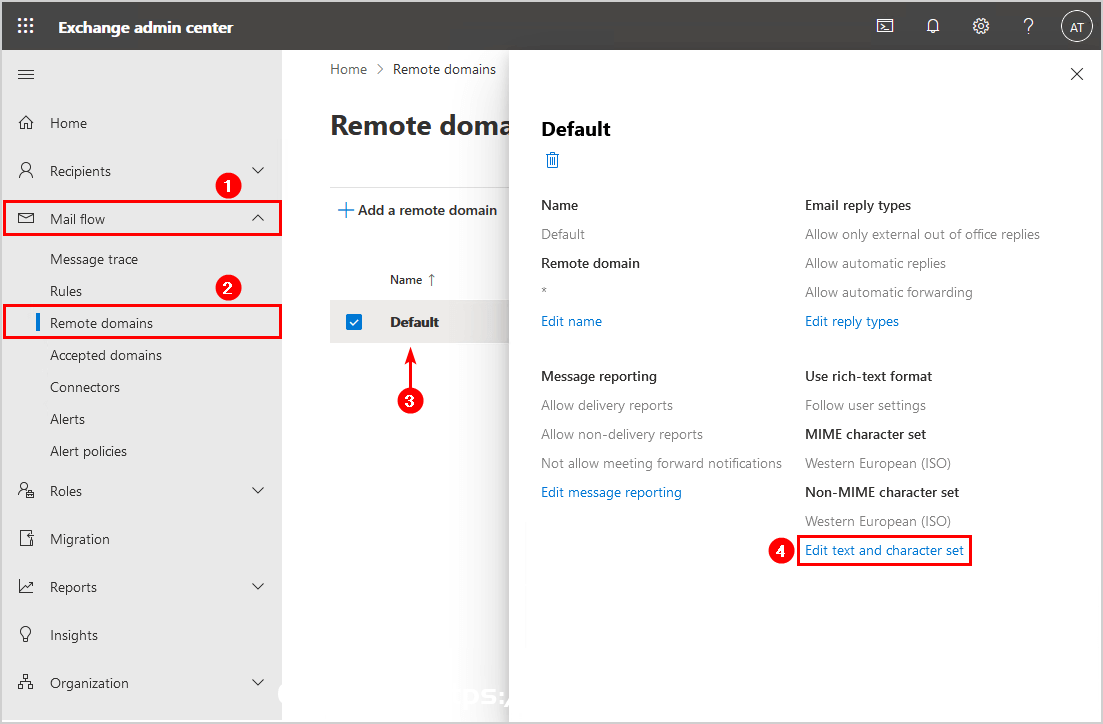The width and height of the screenshot is (1103, 724).
Task: Click the Home house icon
Action: 26,122
